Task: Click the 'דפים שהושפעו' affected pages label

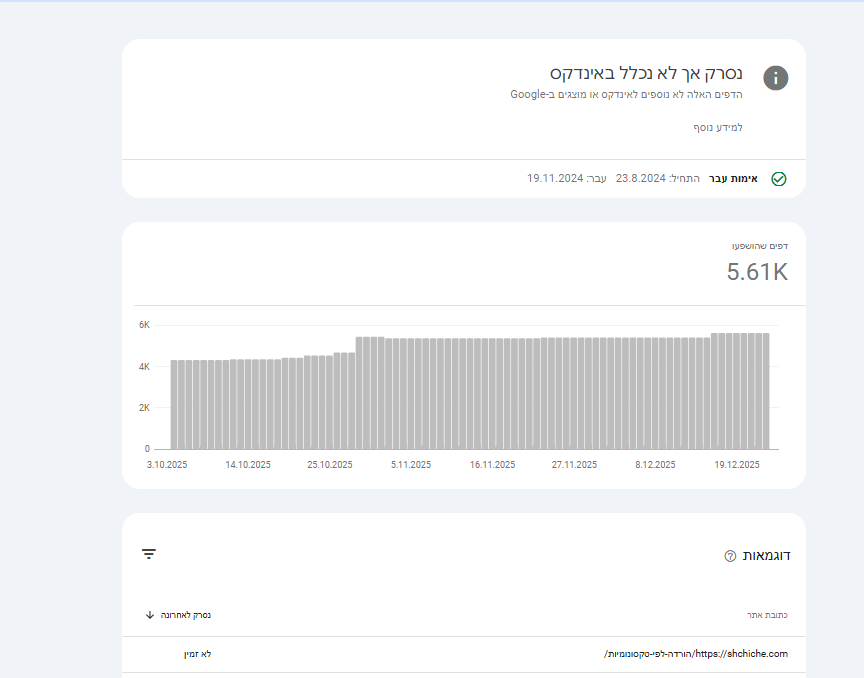Action: point(761,246)
